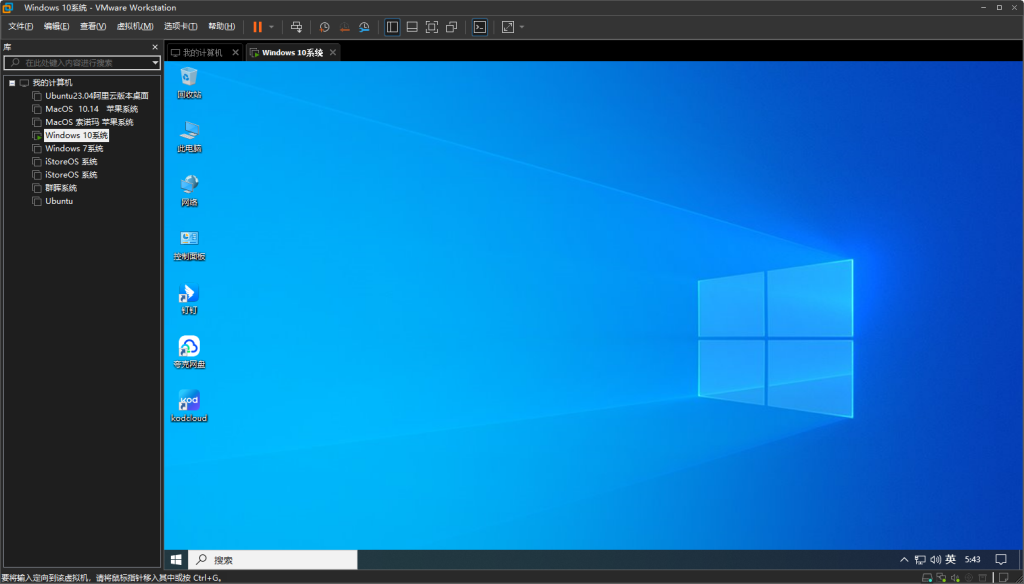1024x584 pixels.
Task: Open the snapshot manager
Action: coord(365,27)
